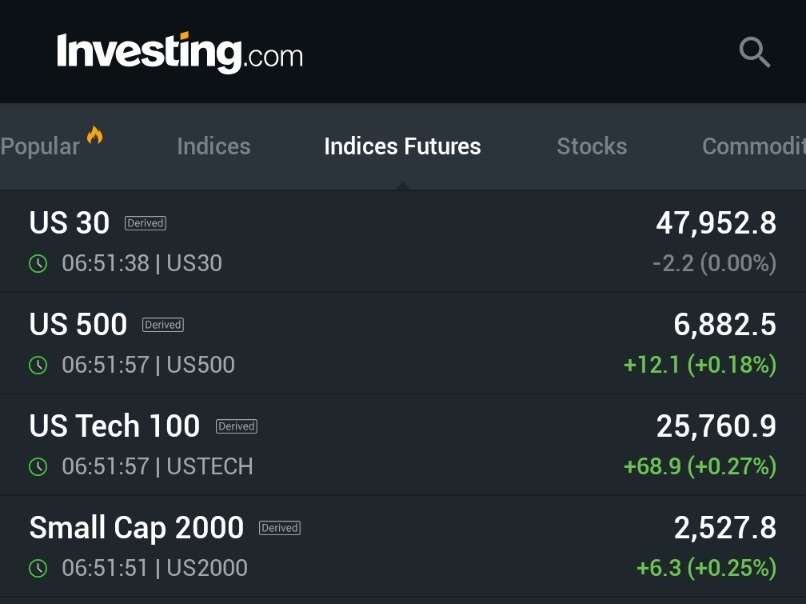The width and height of the screenshot is (806, 604).
Task: Open the Commodities tab
Action: [753, 147]
